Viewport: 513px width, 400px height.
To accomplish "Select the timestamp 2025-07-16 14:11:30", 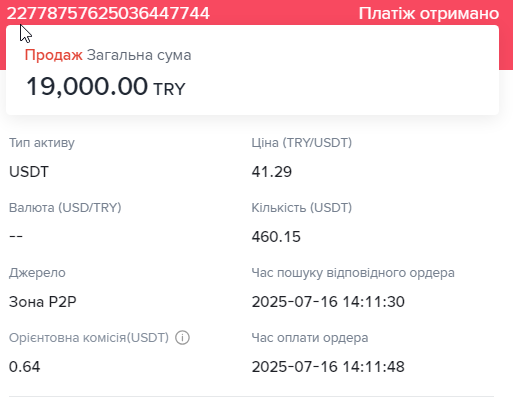I will click(328, 302).
